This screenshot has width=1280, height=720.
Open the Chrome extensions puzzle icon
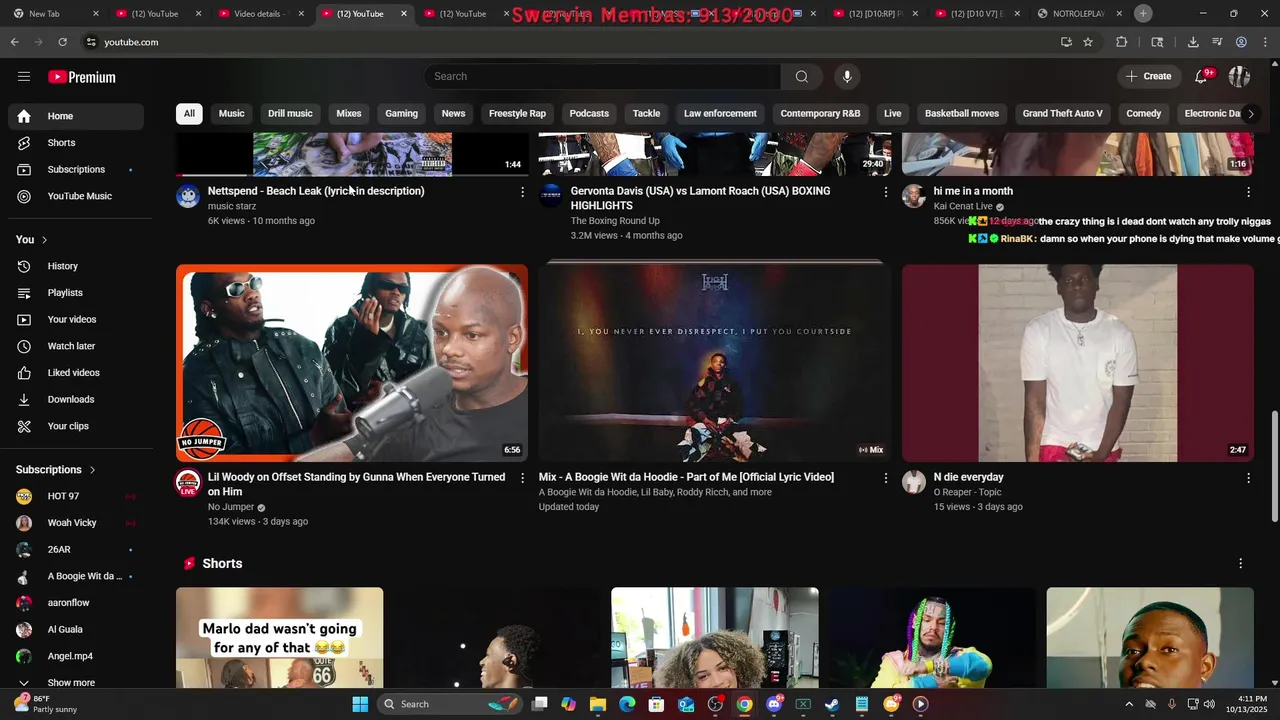pos(1121,42)
